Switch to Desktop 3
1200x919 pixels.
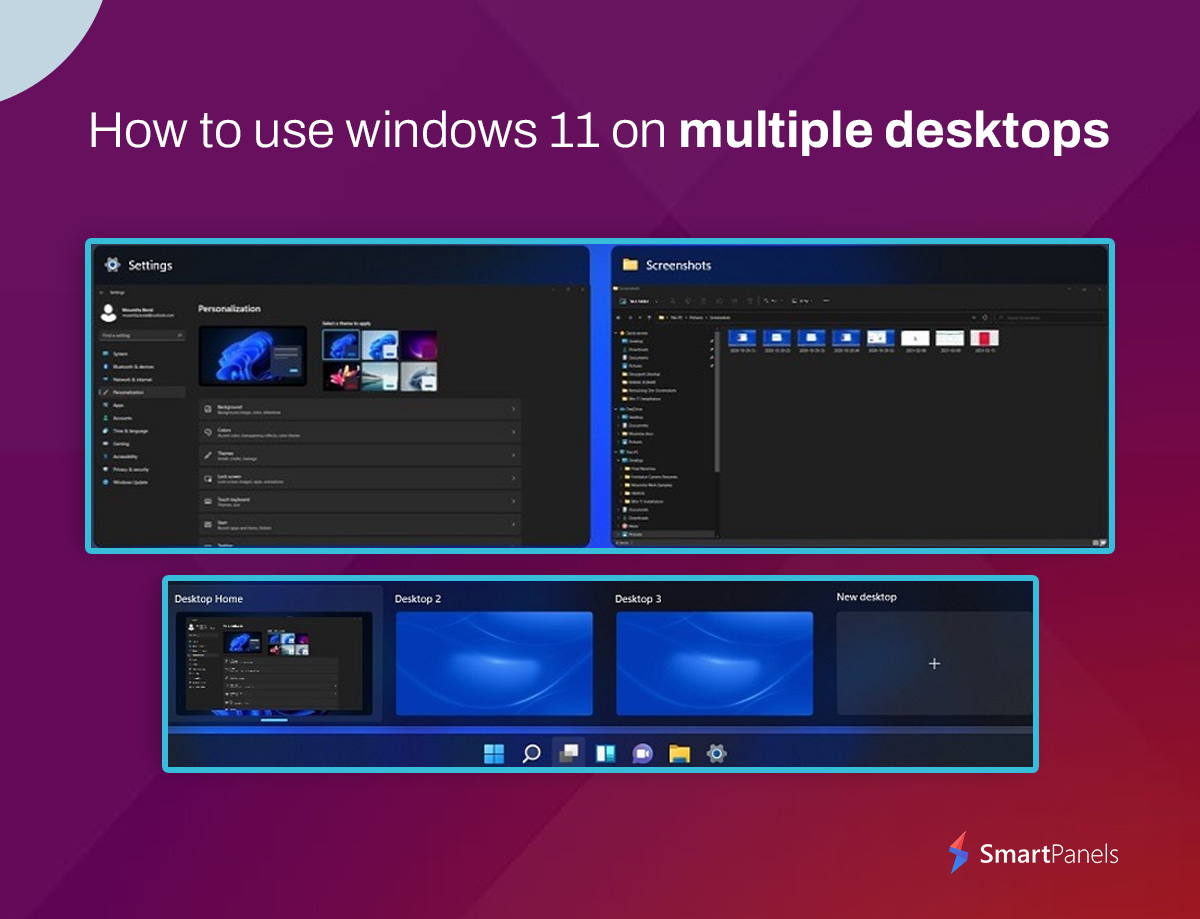(714, 663)
